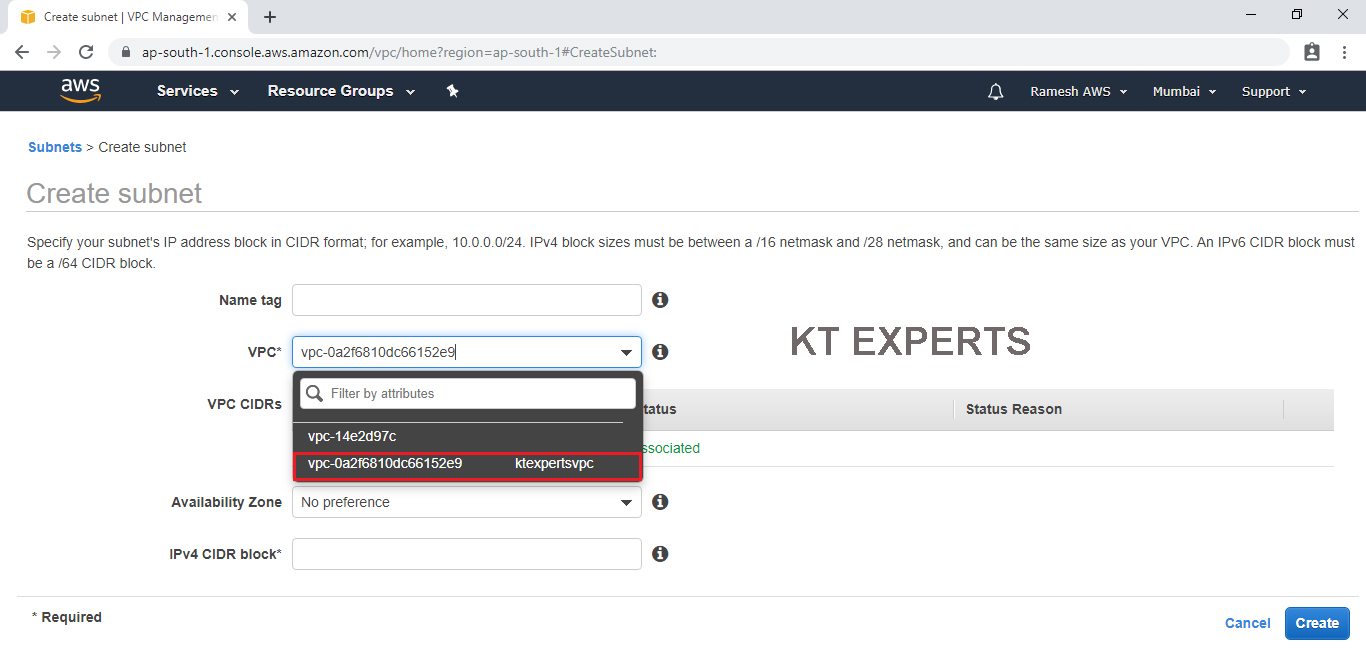Click the Filter by attributes search field

coord(480,394)
